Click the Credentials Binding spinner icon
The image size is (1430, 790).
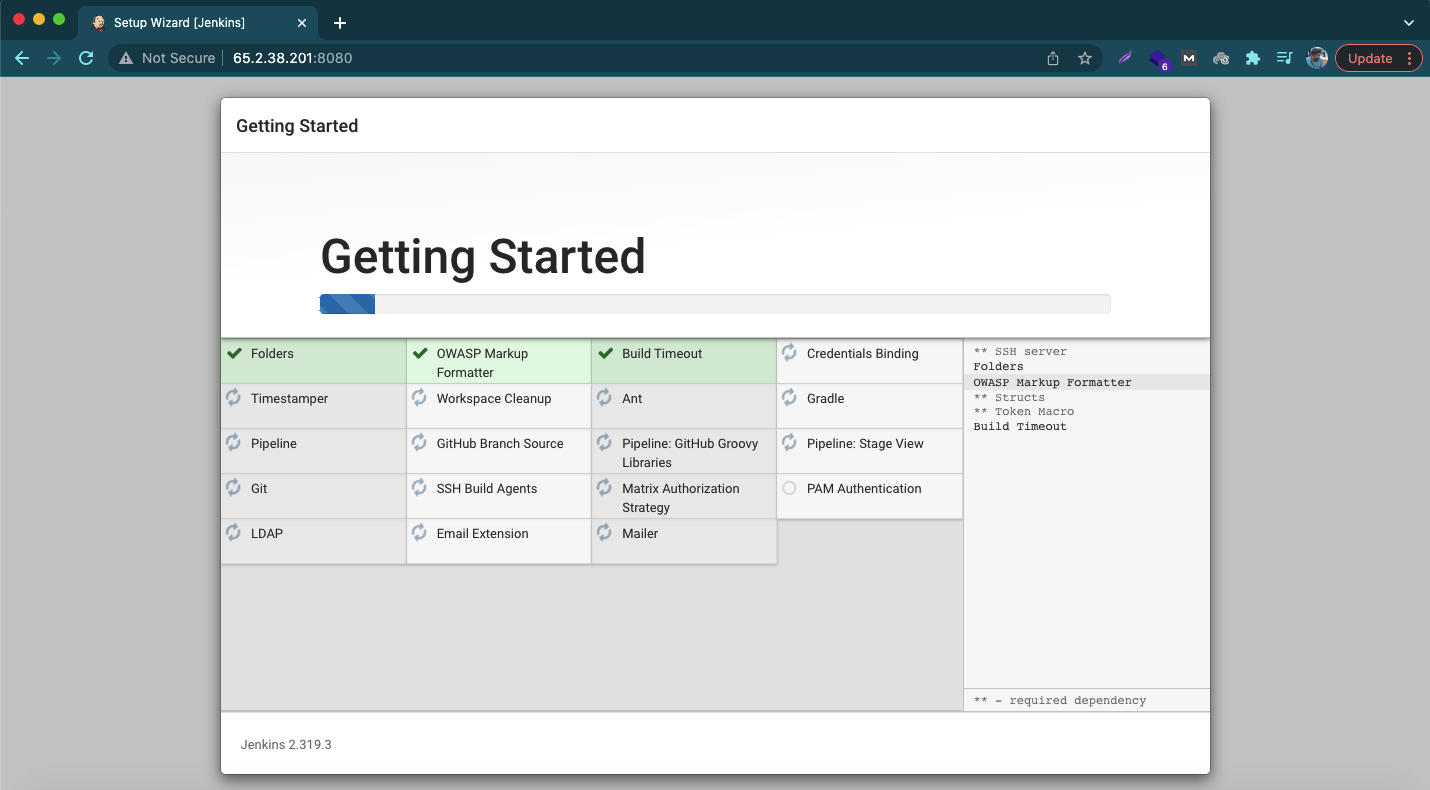pyautogui.click(x=789, y=353)
